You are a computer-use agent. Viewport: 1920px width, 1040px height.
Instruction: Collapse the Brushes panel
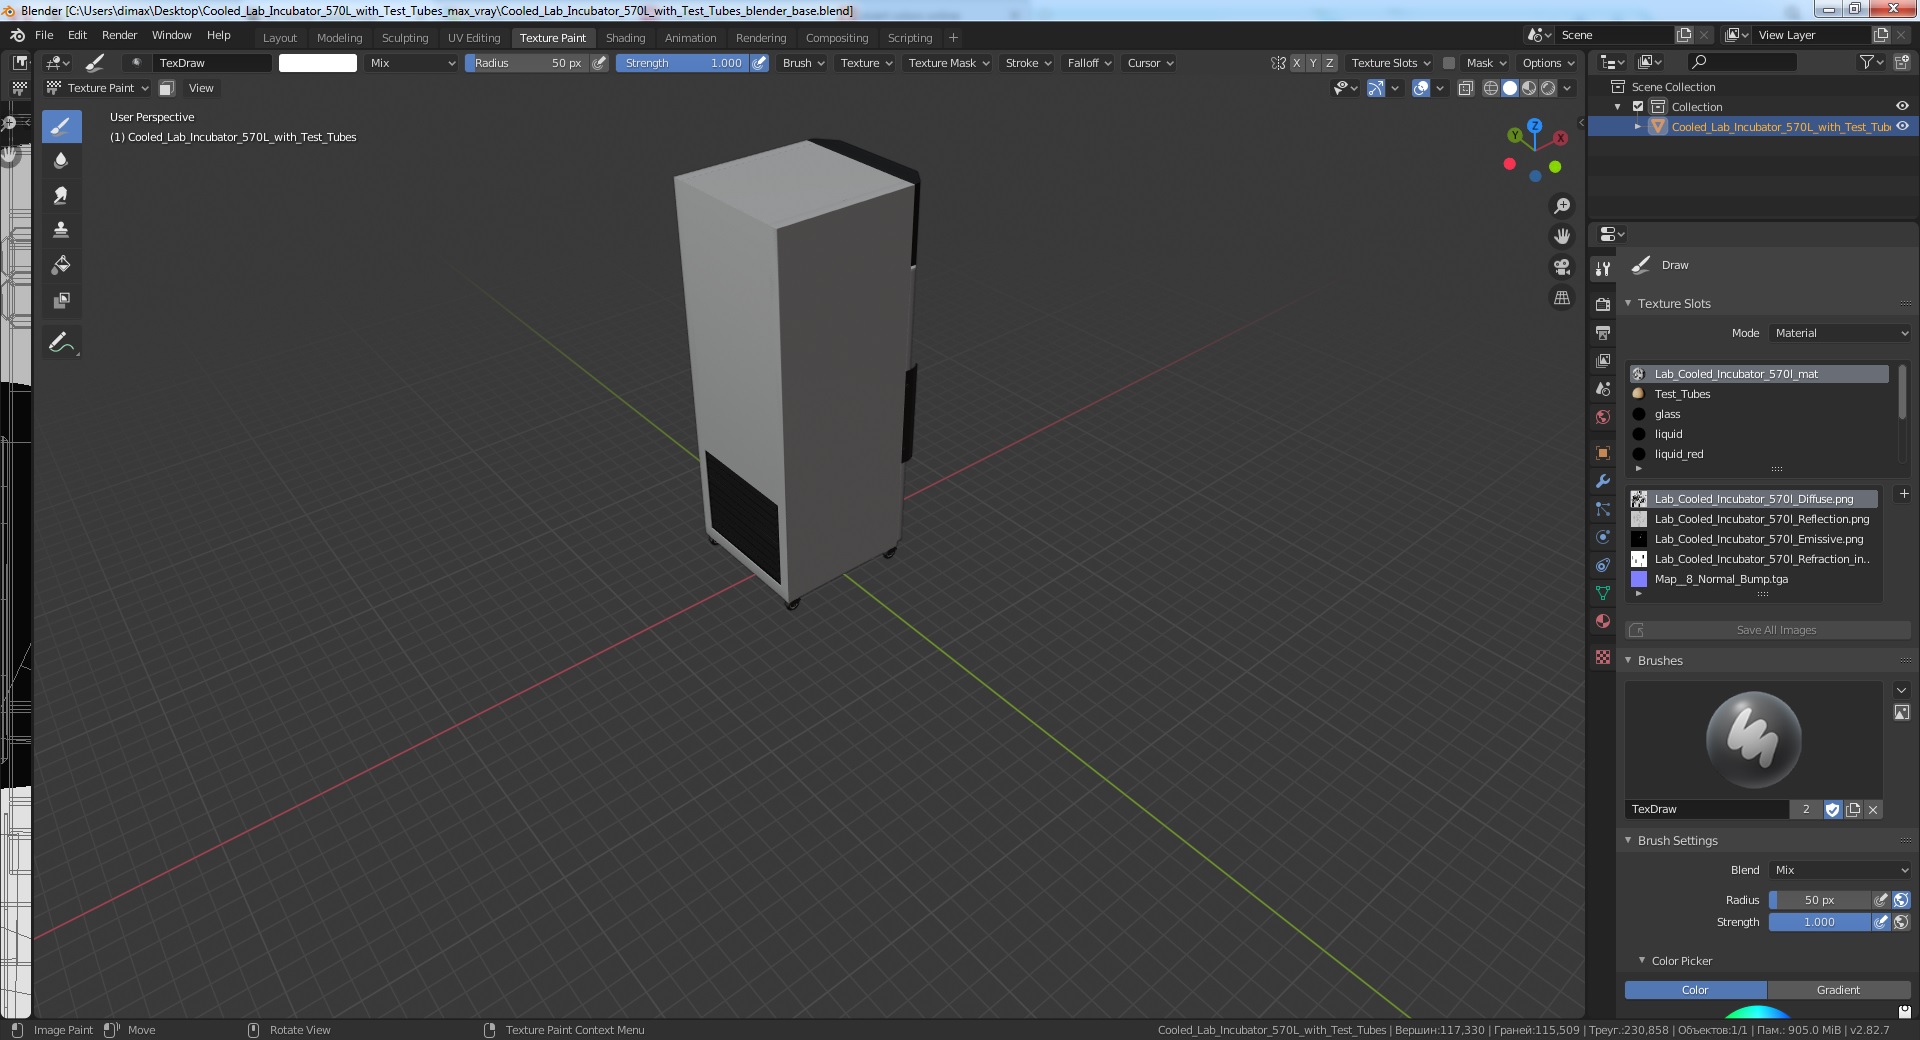point(1660,661)
